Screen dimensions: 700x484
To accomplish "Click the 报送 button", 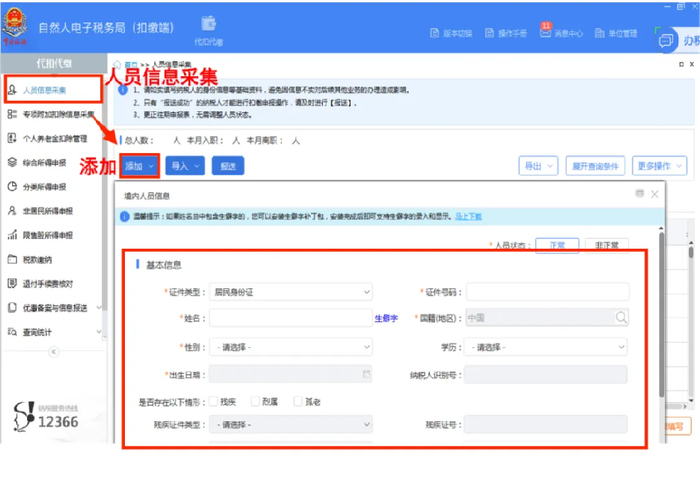I will click(228, 166).
